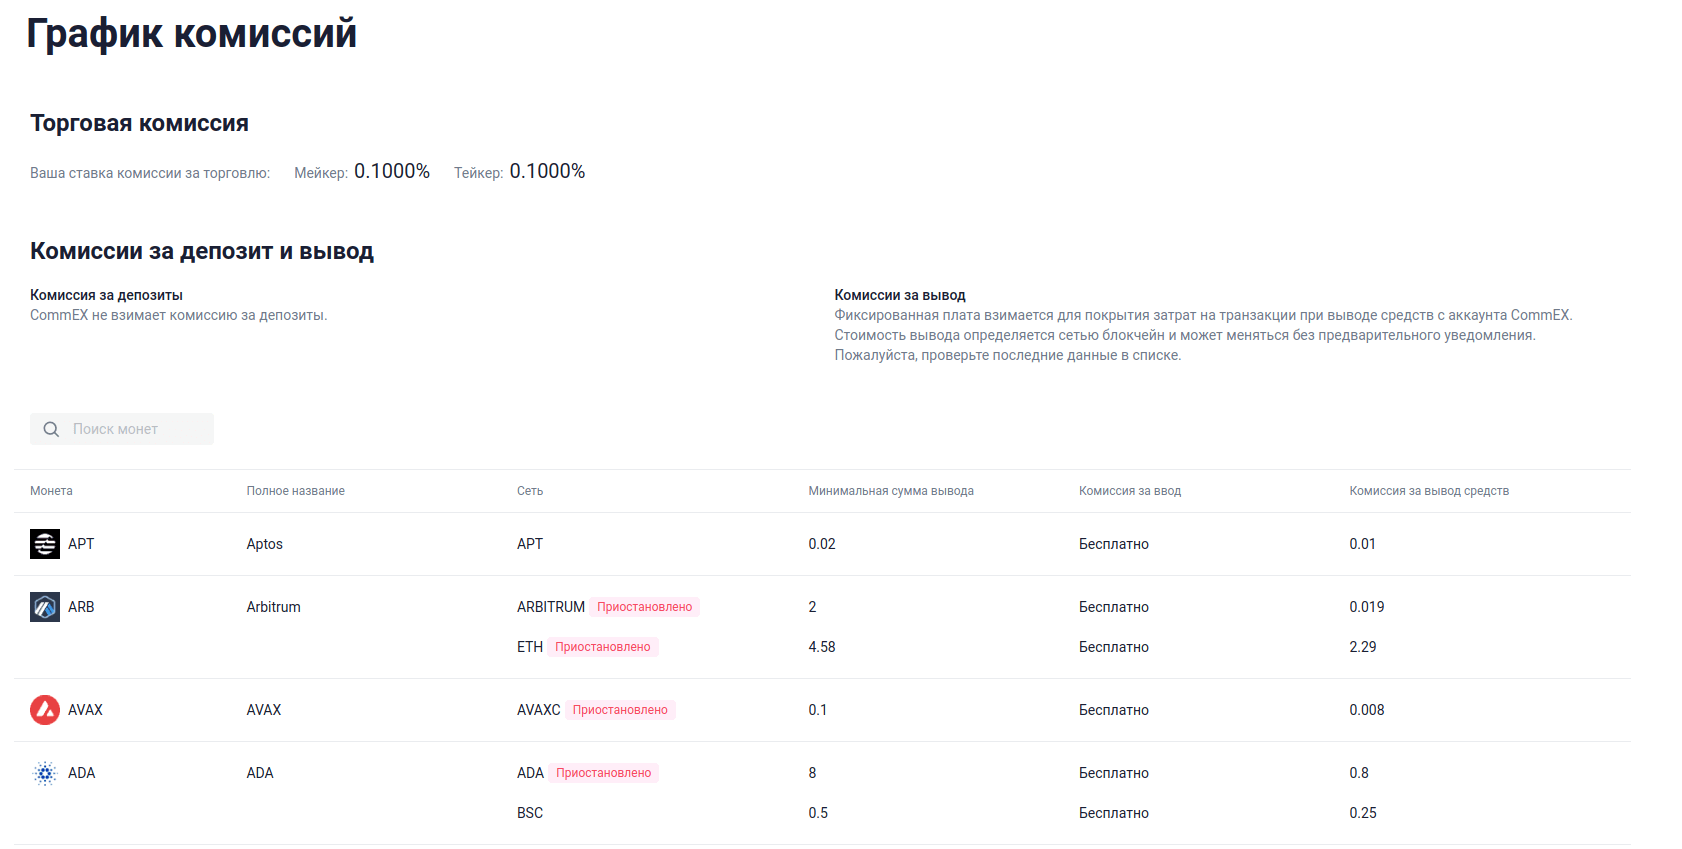Click the "Монета" column header
The height and width of the screenshot is (849, 1682).
click(x=51, y=491)
